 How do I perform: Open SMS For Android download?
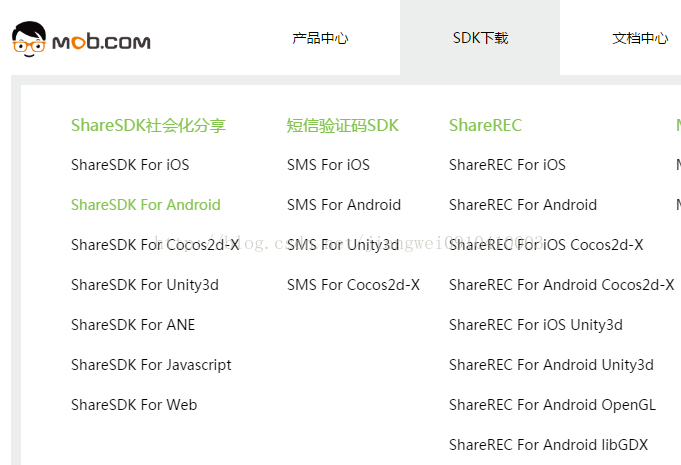click(344, 205)
